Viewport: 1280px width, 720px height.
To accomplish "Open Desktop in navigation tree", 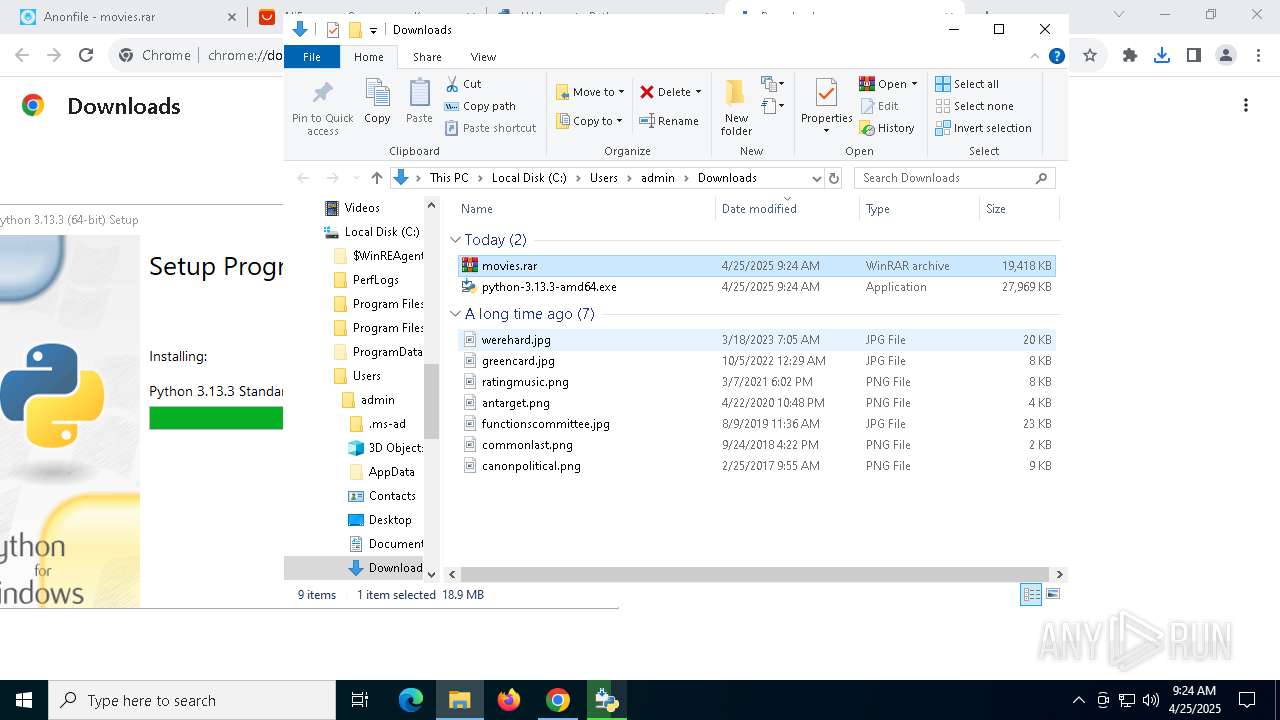I will coord(389,520).
